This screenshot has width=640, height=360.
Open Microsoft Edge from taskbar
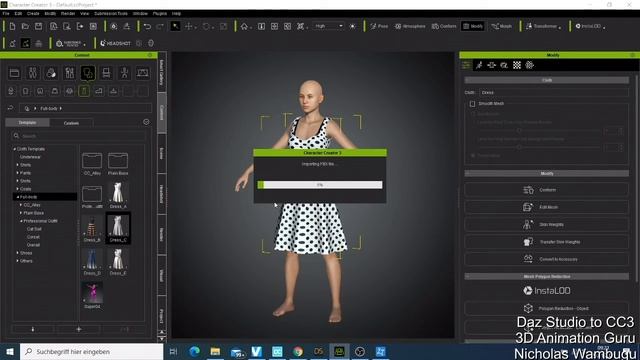pyautogui.click(x=195, y=351)
